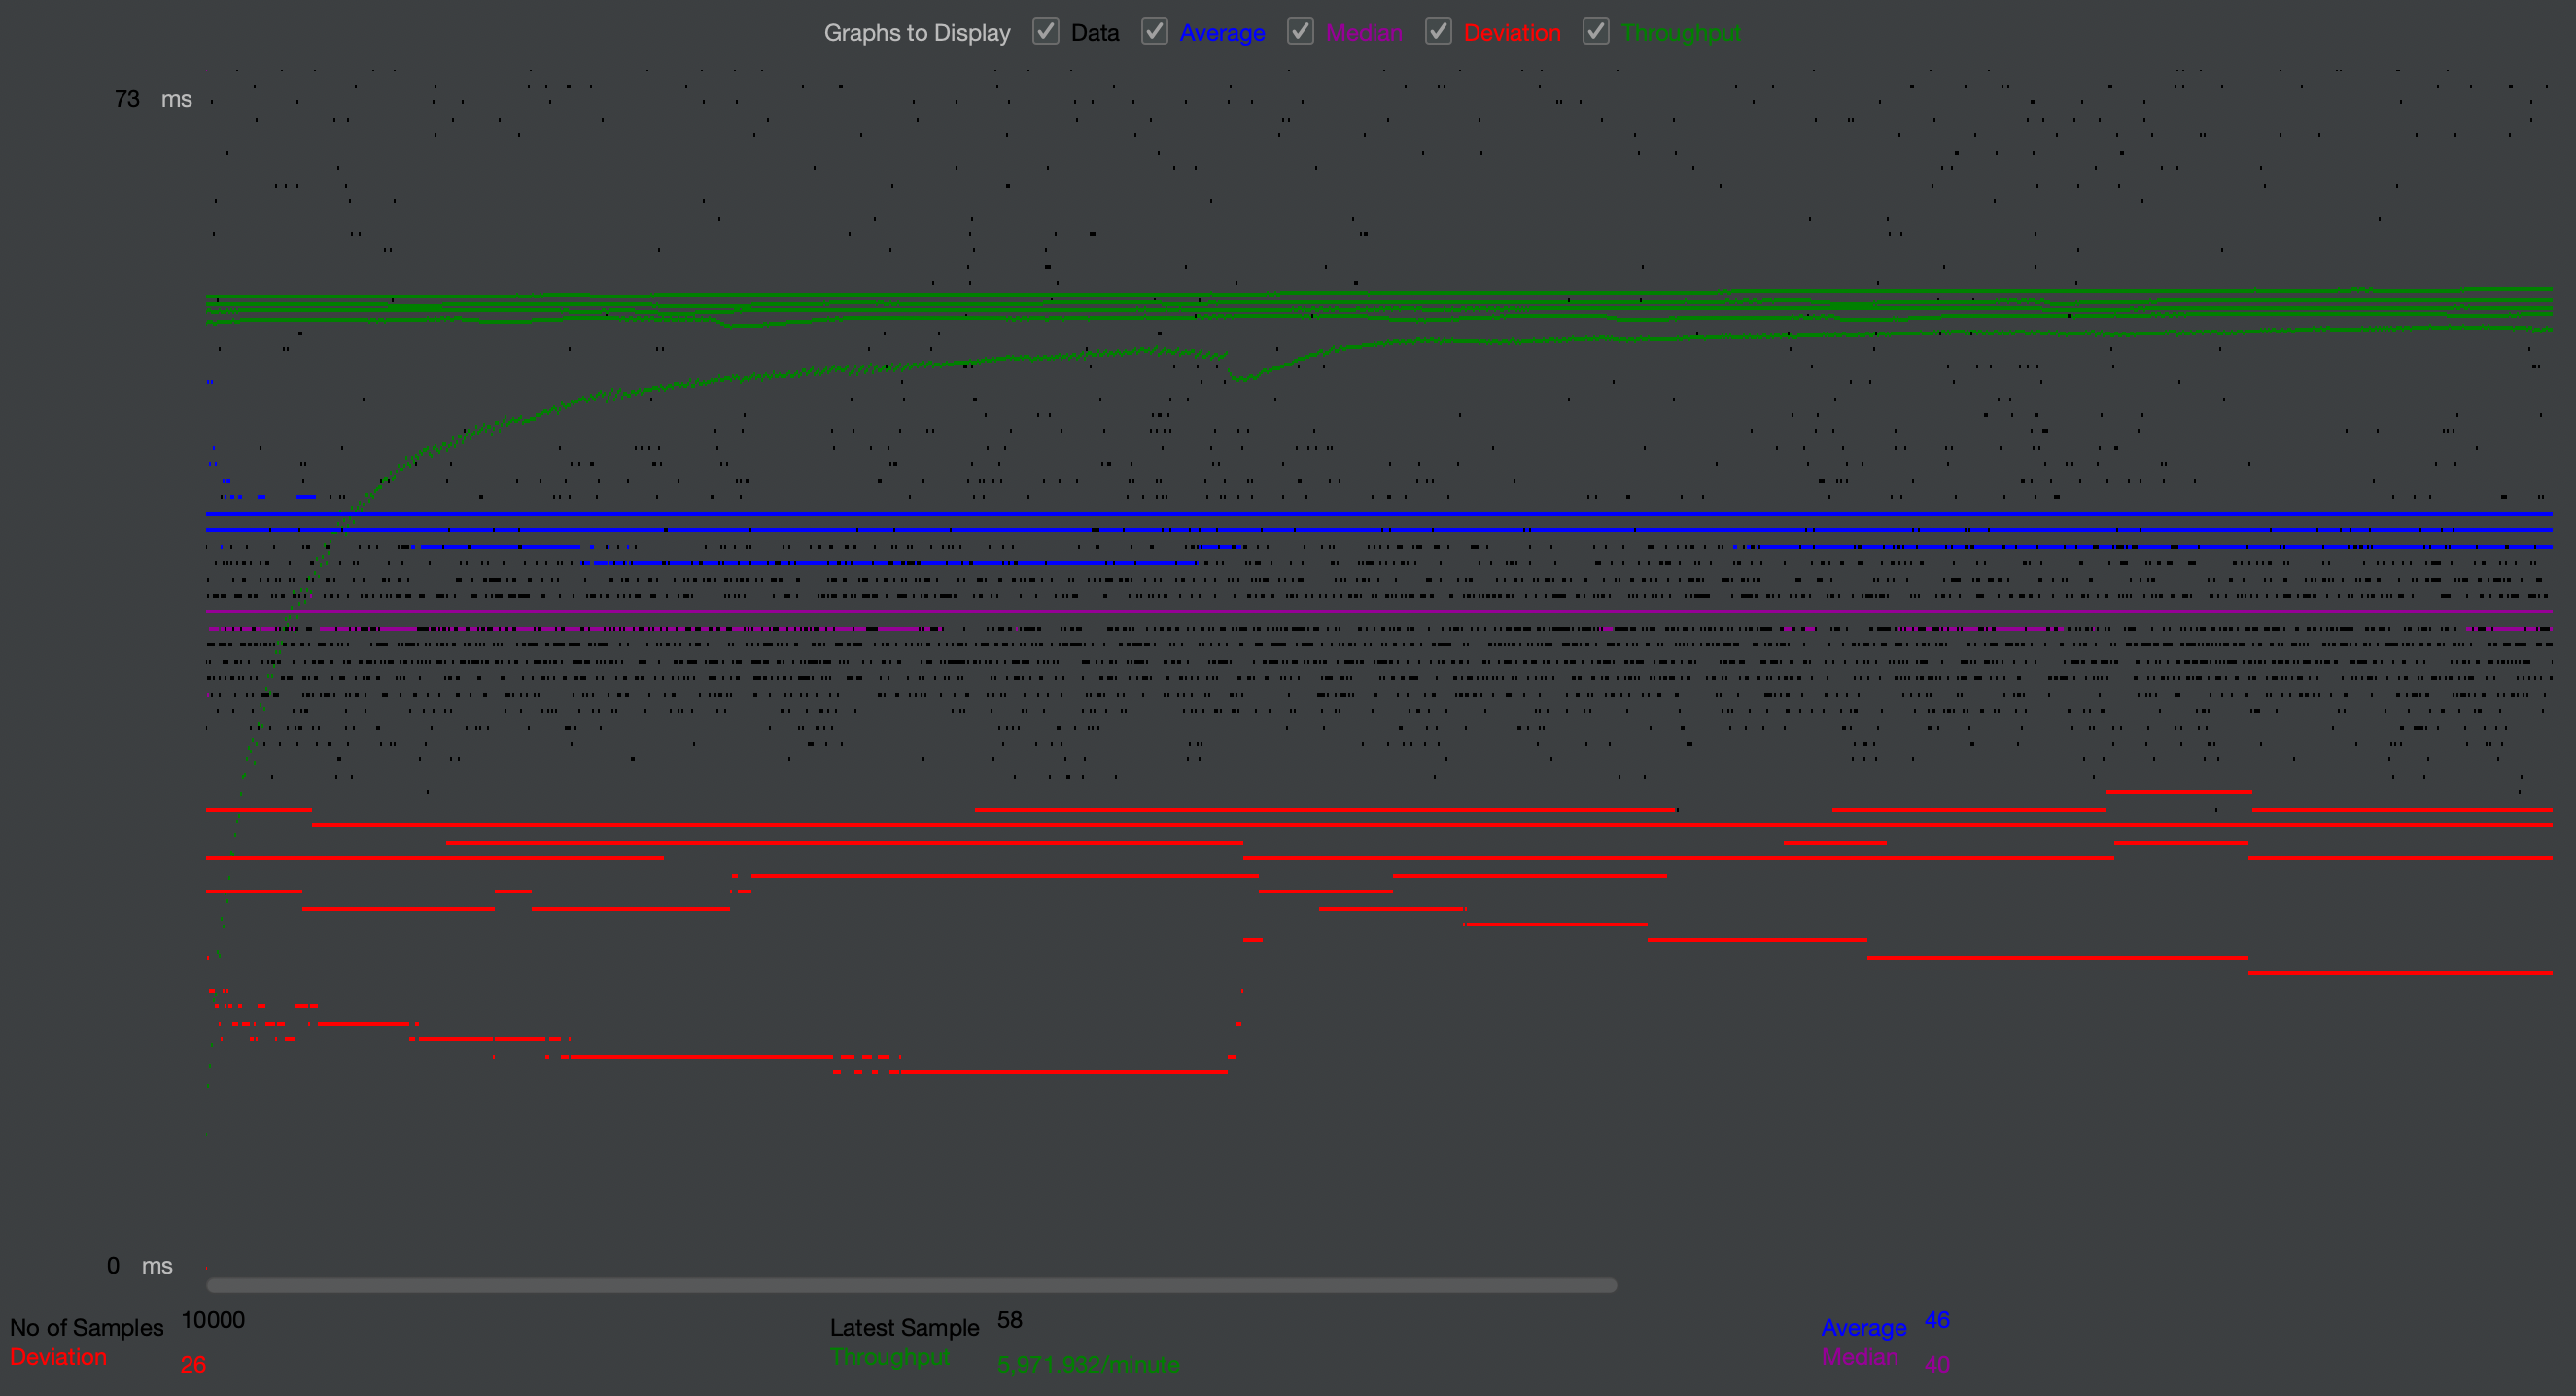The width and height of the screenshot is (2576, 1396).
Task: Click the bottom Average value 46
Action: [1936, 1320]
